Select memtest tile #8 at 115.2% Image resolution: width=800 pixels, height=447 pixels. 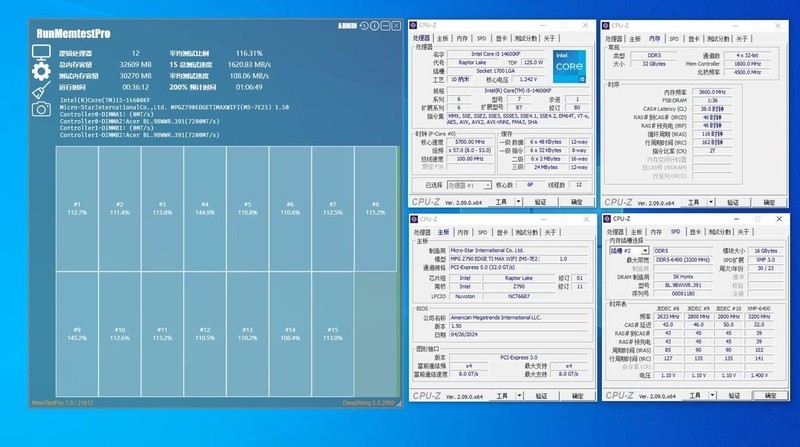point(376,209)
